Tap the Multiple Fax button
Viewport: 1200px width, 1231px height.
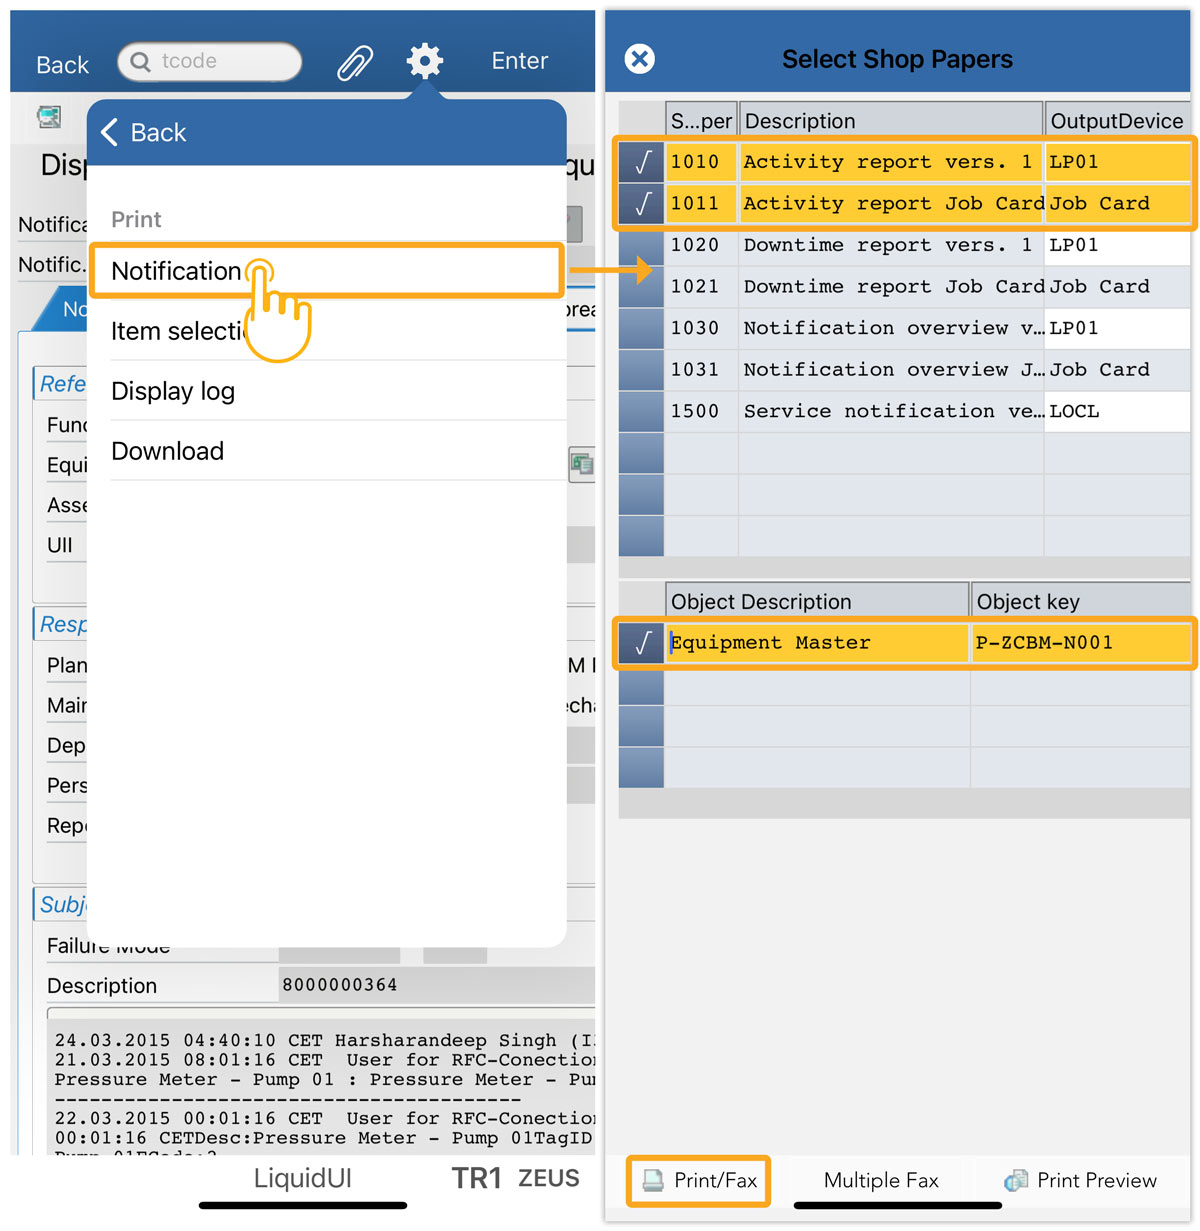click(881, 1181)
